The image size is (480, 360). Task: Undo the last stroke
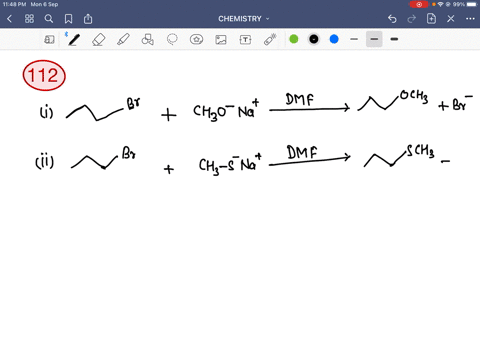click(392, 19)
